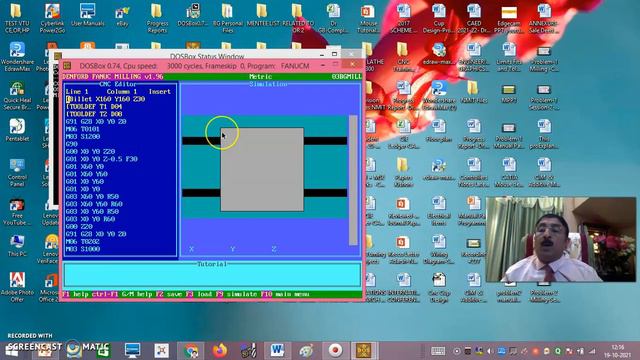
Task: Open the Edgecam PPT file icon
Action: 509,19
